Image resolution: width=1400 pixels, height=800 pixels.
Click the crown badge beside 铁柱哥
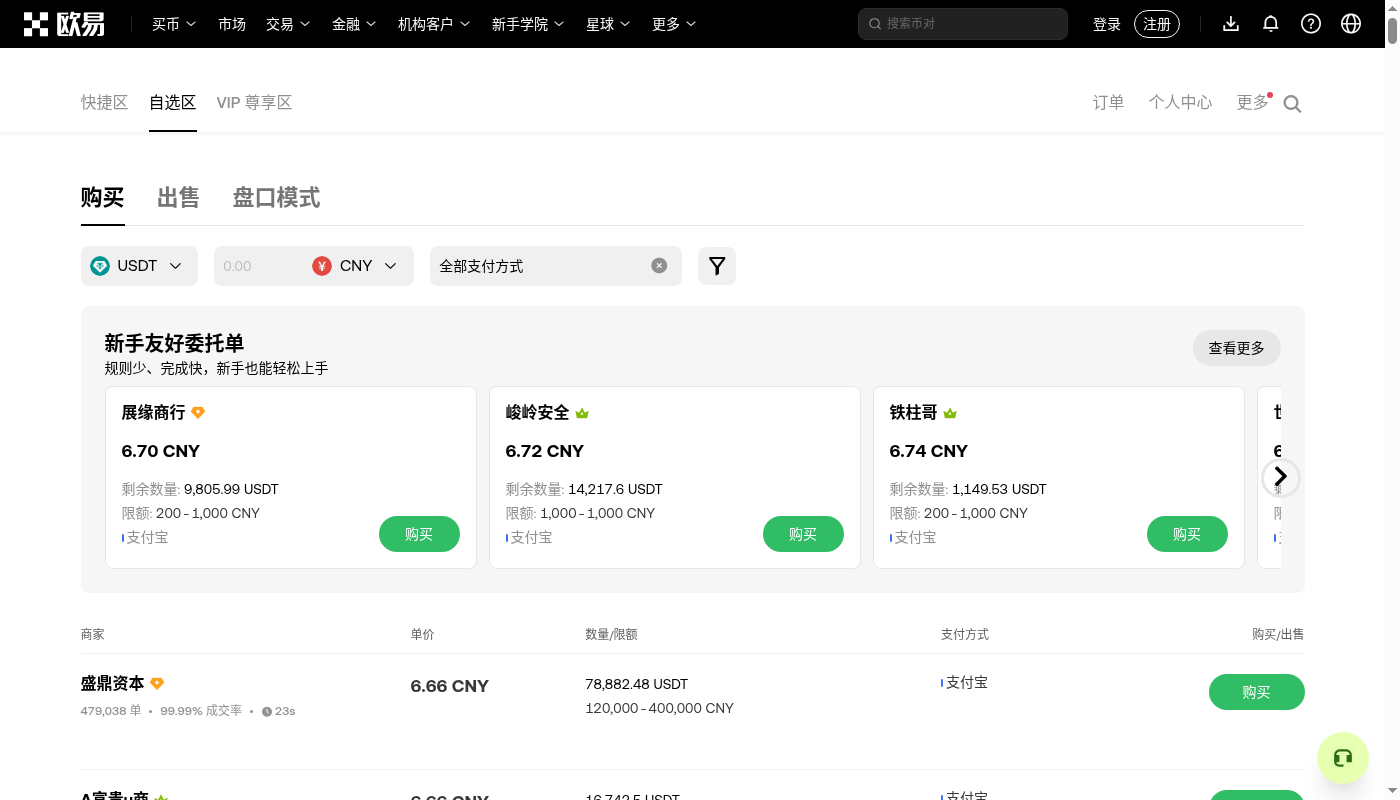point(950,413)
